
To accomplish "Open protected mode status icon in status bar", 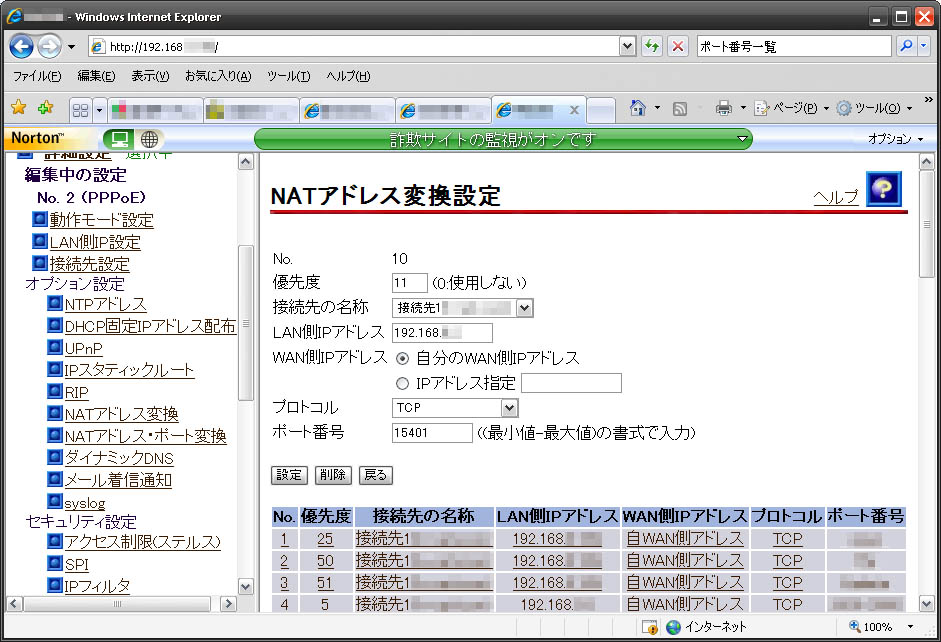I will [x=650, y=627].
